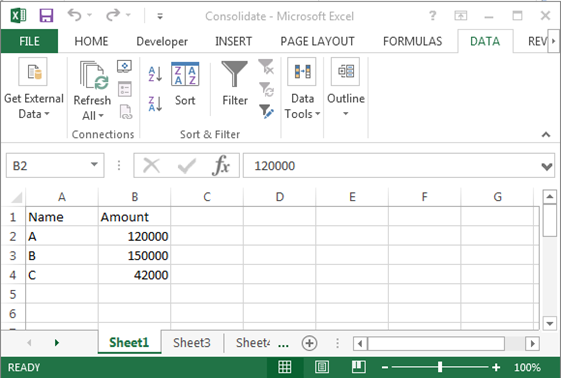
Task: Click the Edit Links icon
Action: tap(125, 112)
